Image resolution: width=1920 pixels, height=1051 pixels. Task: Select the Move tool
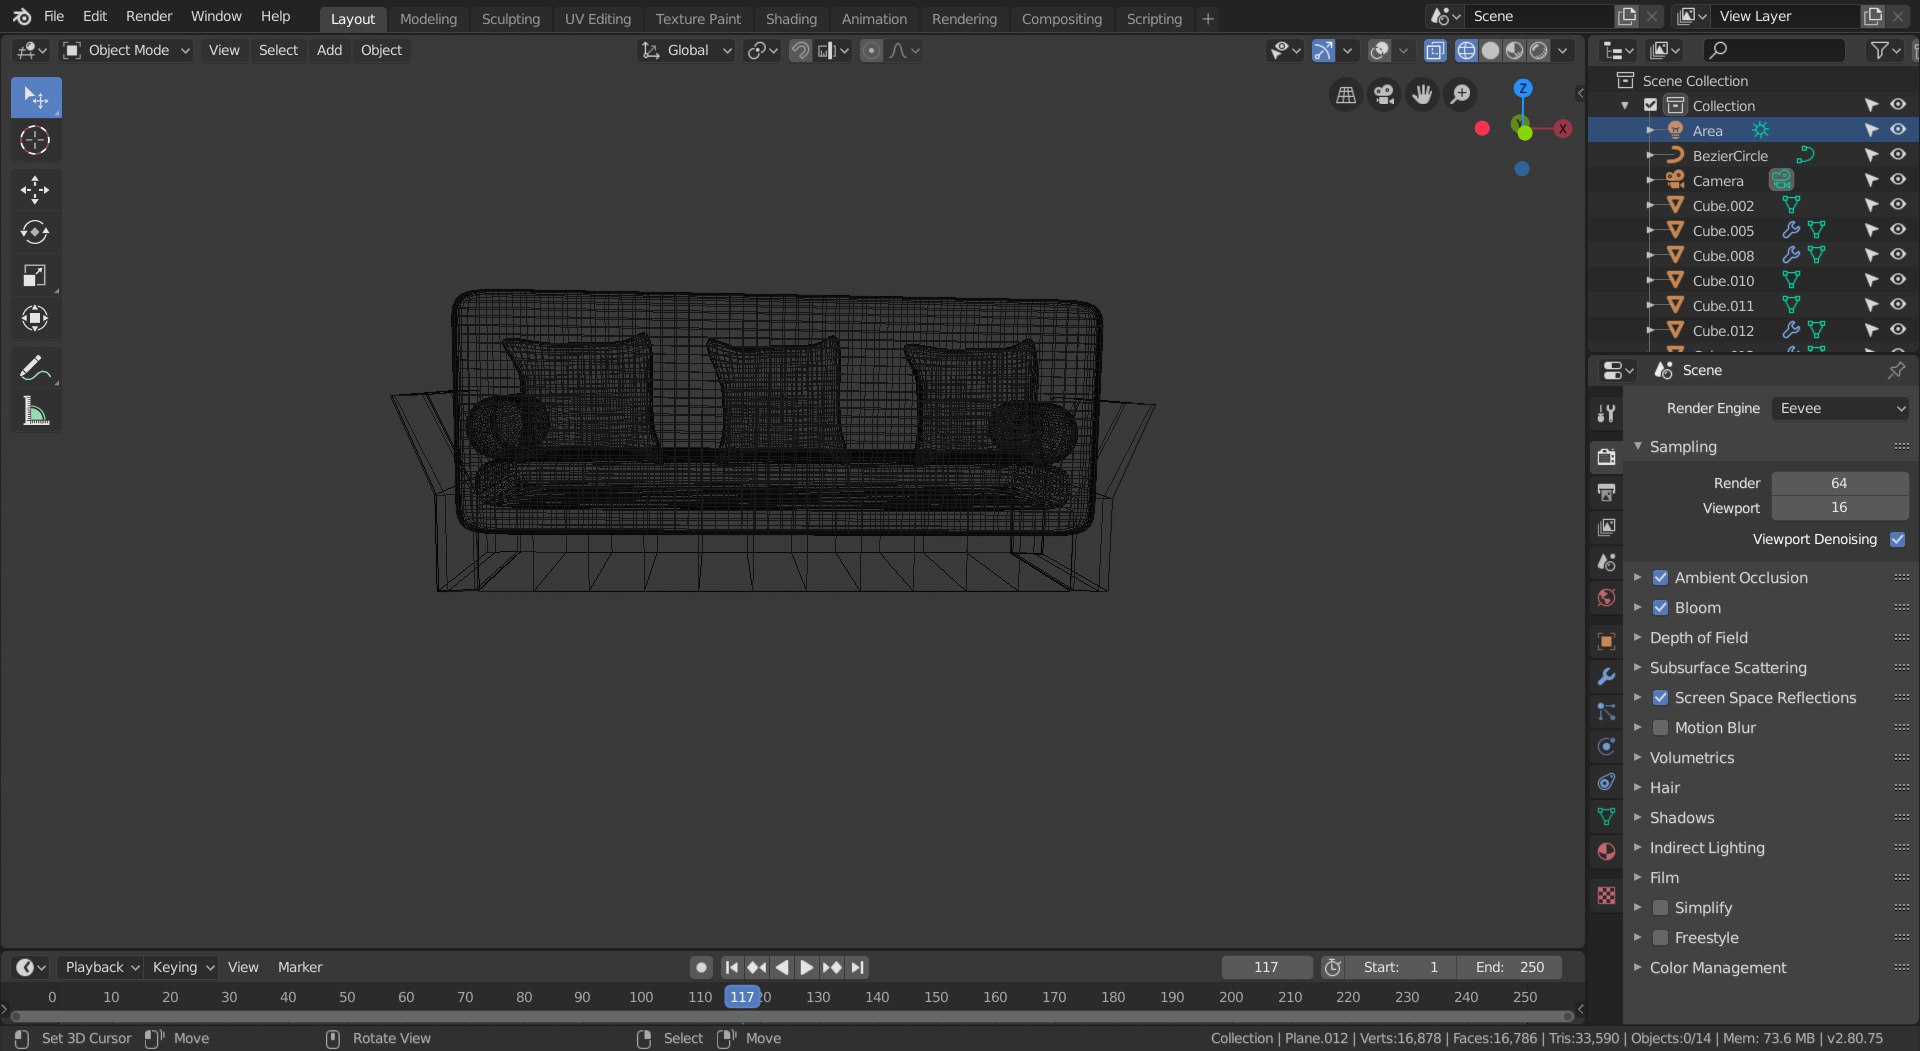(x=36, y=190)
